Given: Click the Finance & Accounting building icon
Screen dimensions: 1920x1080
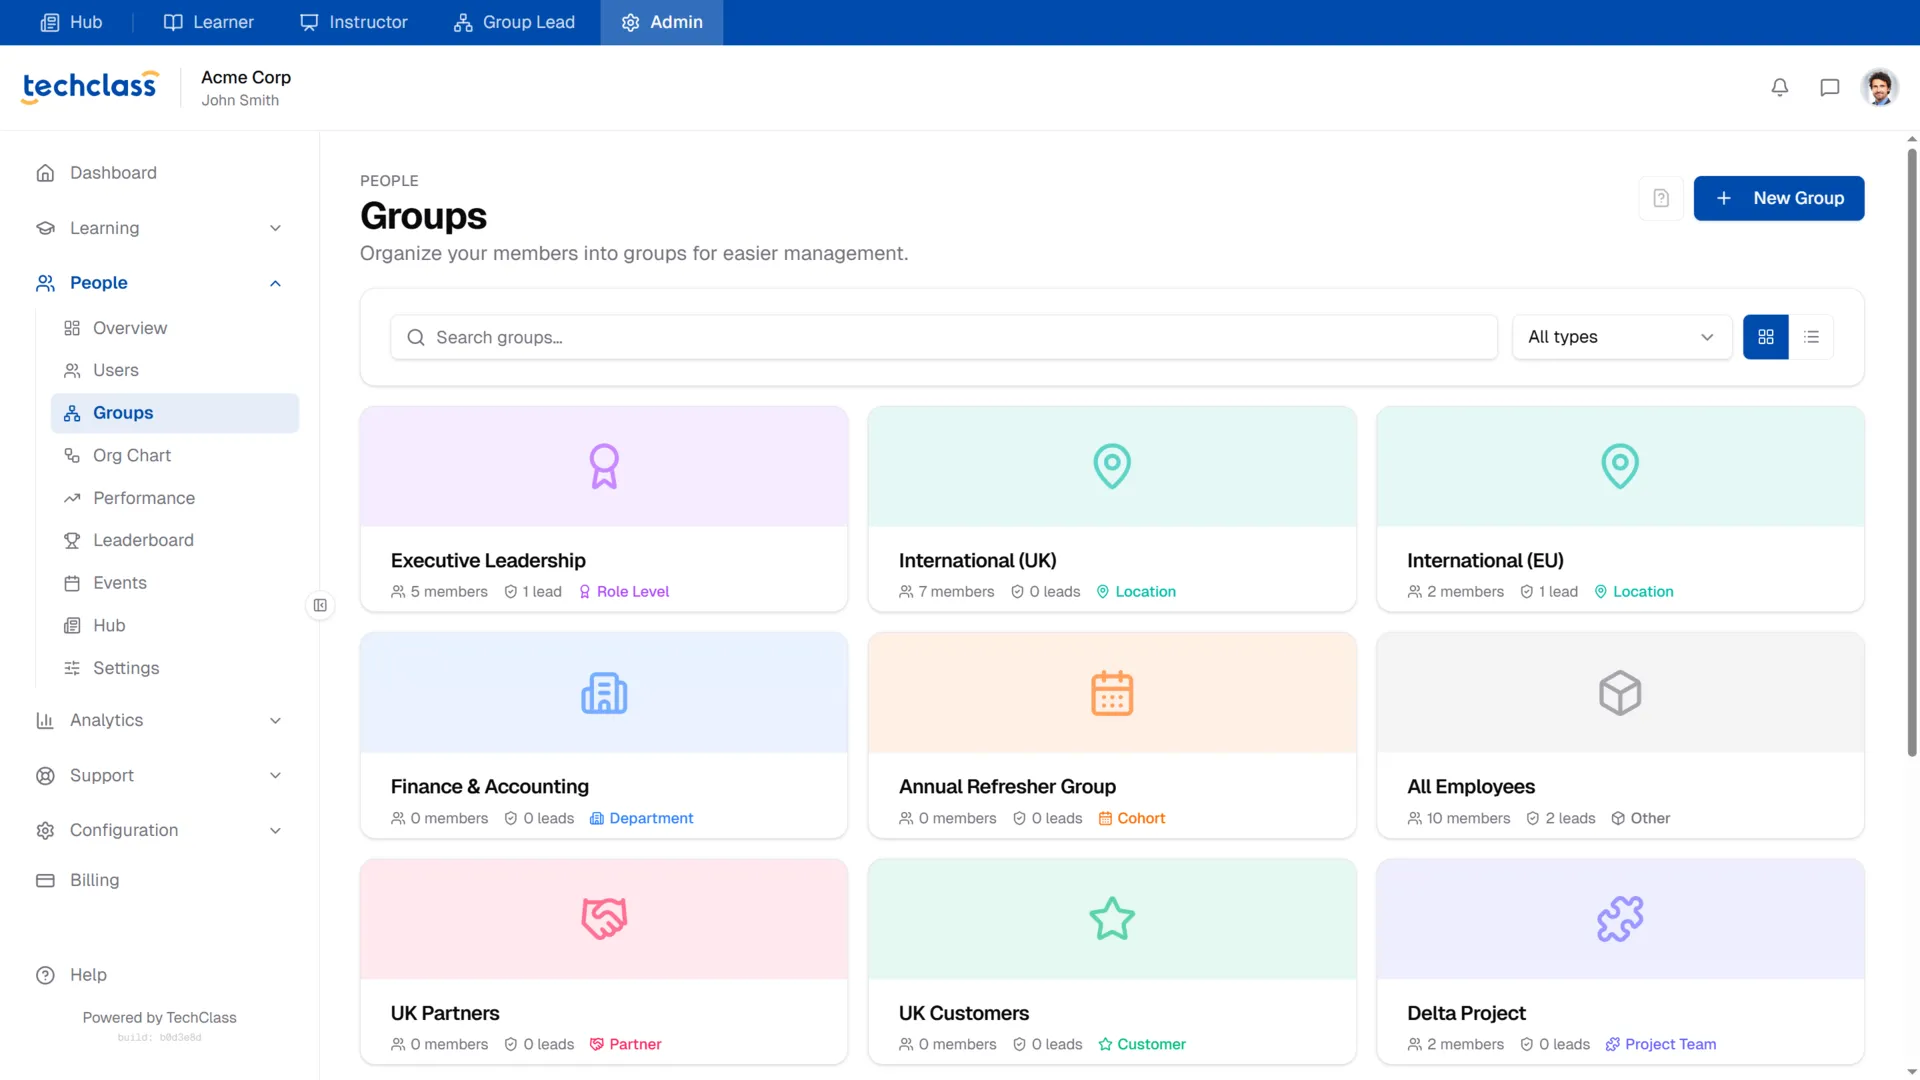Looking at the screenshot, I should coord(604,693).
